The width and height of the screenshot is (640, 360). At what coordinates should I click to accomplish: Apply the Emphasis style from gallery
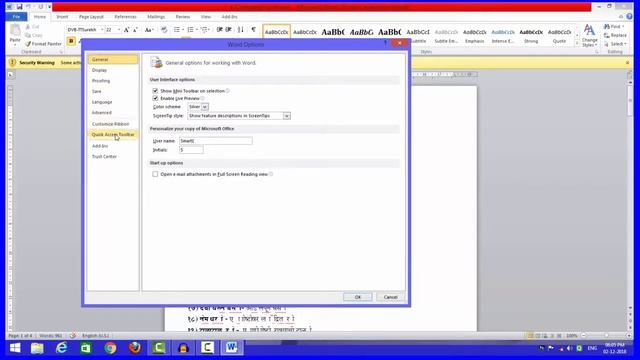click(474, 36)
